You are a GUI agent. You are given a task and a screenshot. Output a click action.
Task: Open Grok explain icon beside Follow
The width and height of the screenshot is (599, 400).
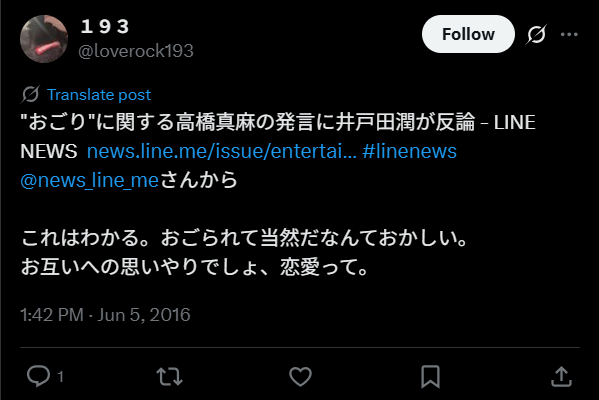536,34
